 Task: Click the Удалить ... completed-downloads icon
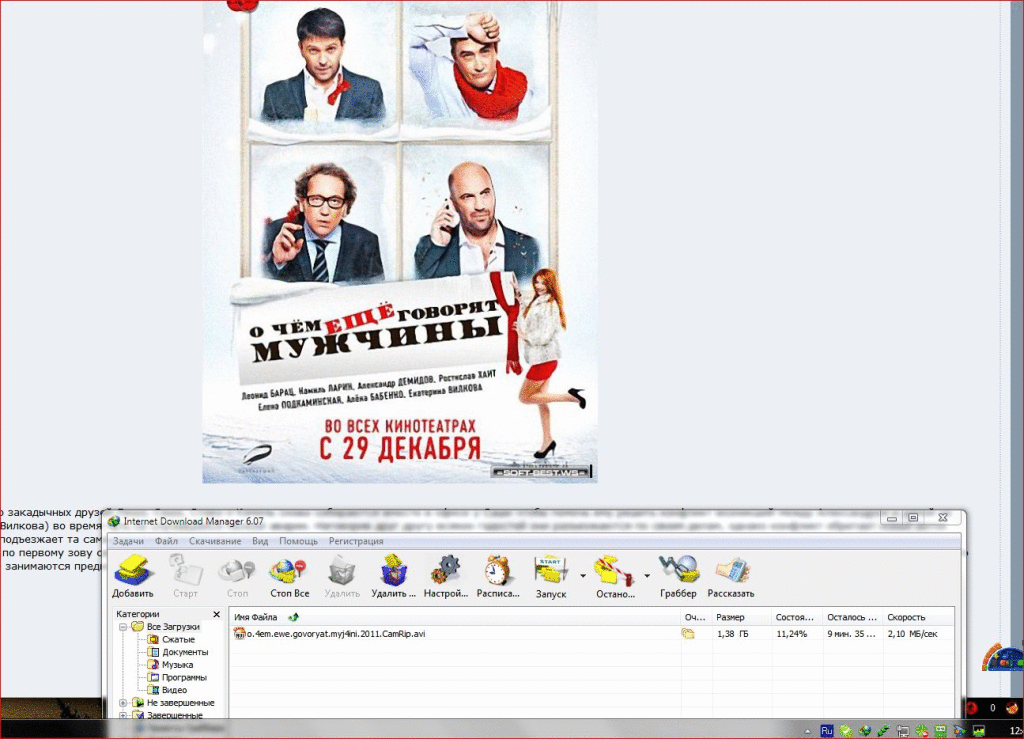click(394, 570)
